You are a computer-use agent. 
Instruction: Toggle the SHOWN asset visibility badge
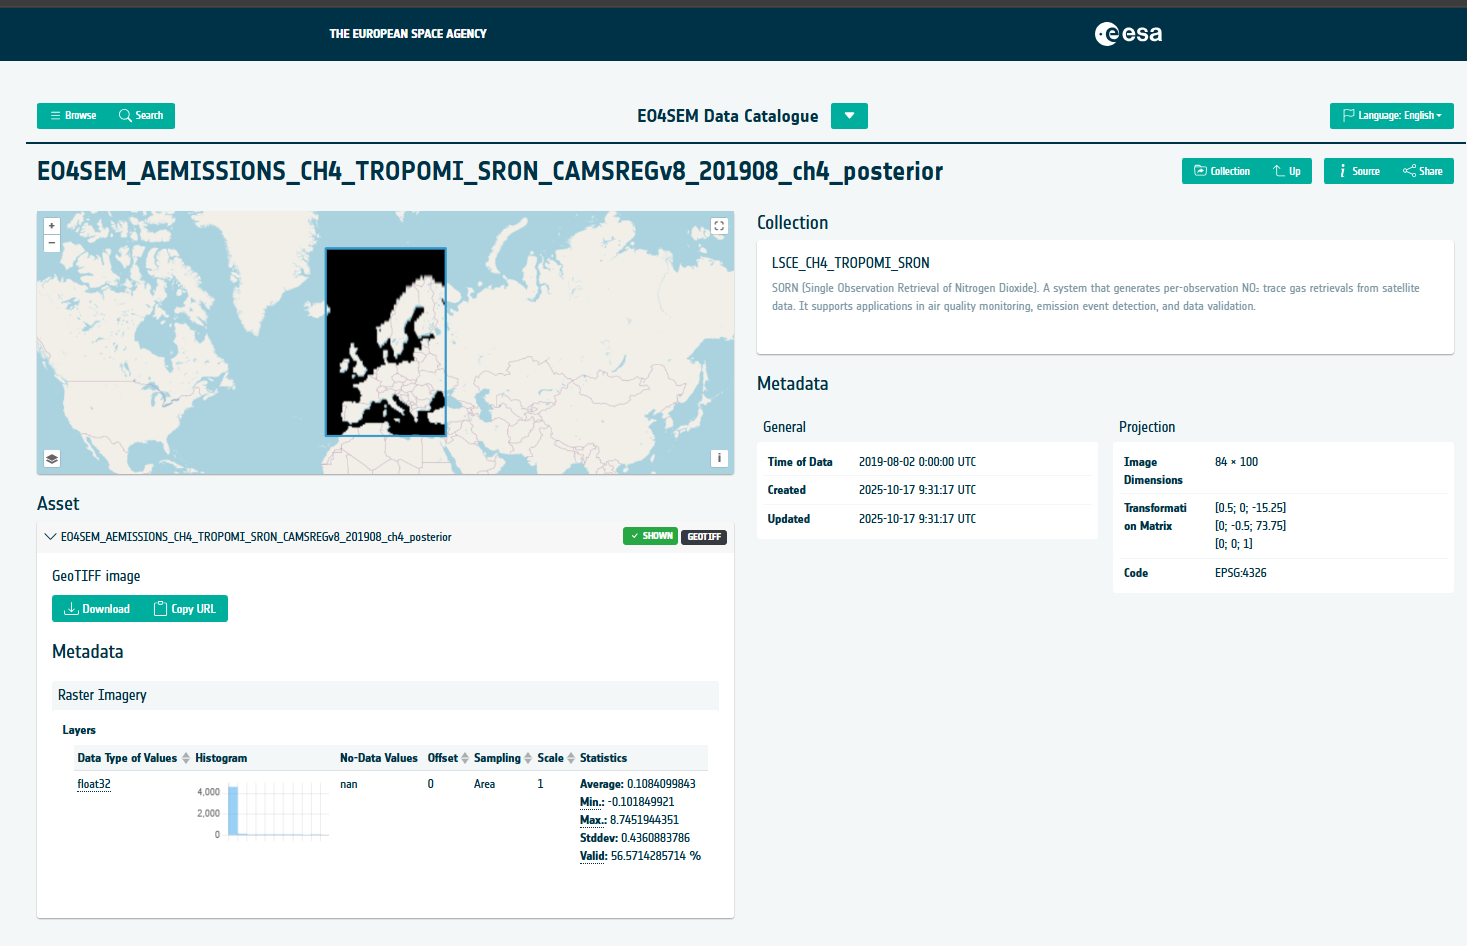(650, 536)
